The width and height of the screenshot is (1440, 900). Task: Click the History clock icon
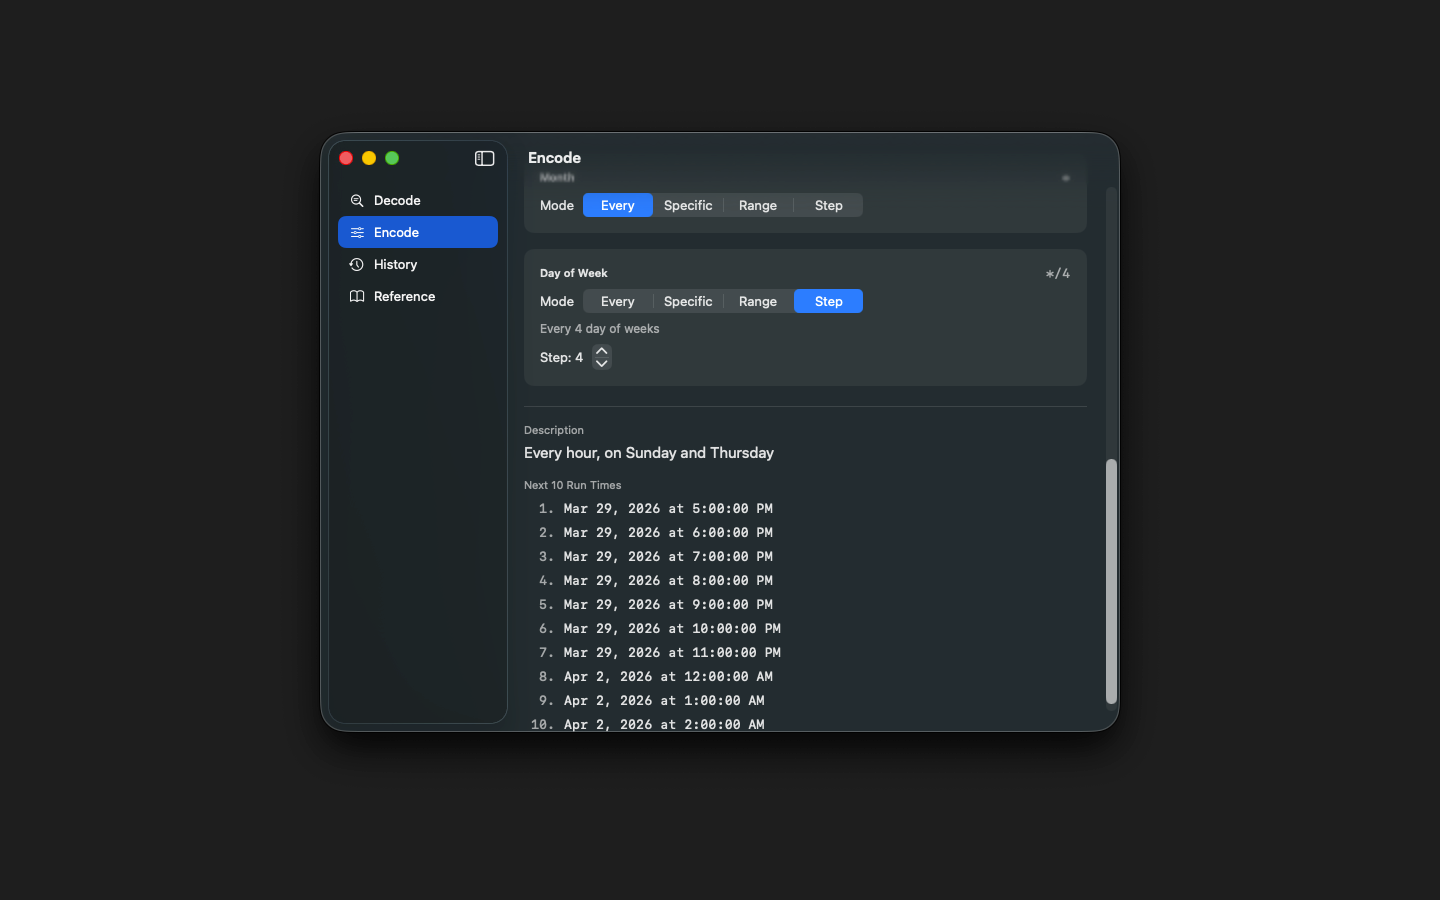tap(357, 265)
